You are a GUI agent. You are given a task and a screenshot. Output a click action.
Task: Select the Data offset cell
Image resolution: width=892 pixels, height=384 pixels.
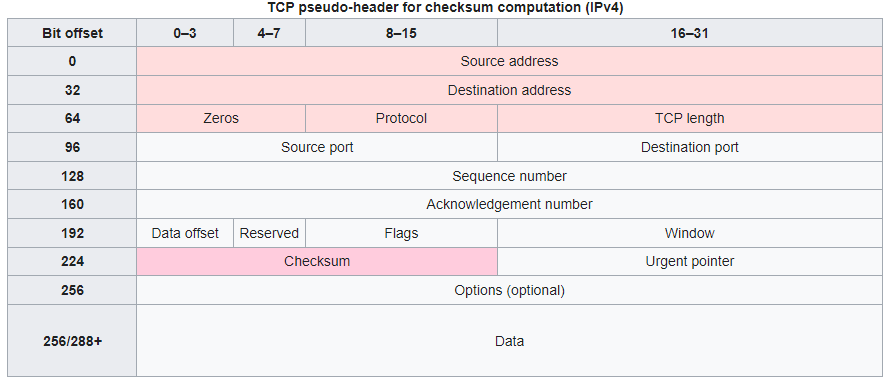185,233
